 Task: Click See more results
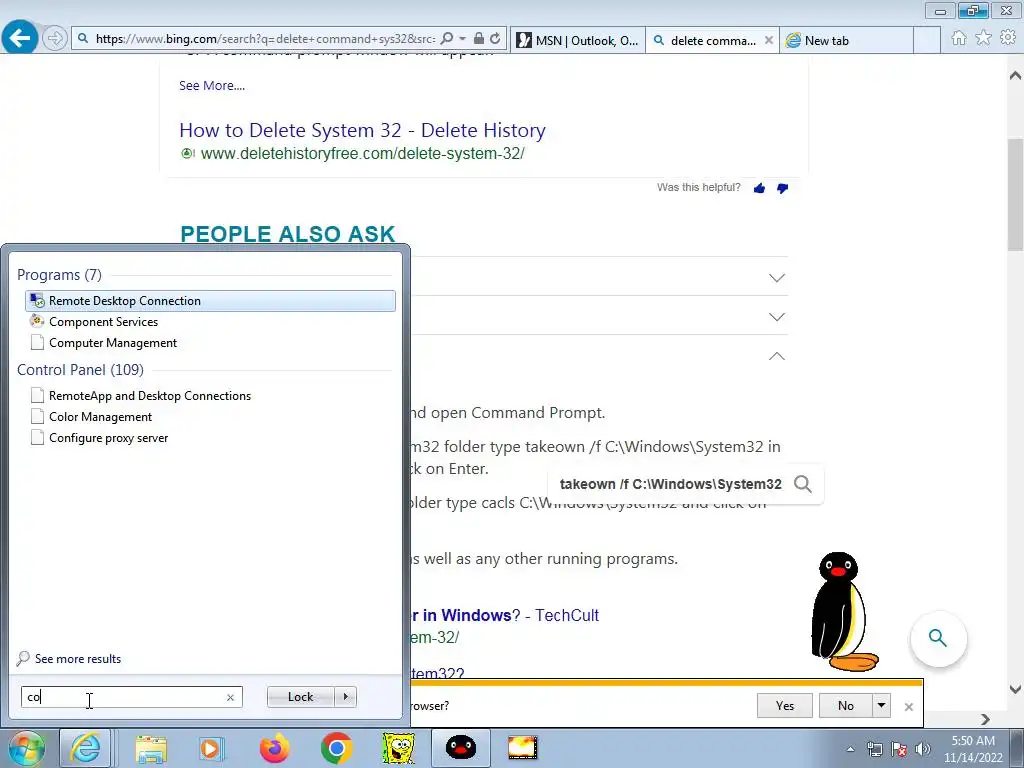[x=78, y=659]
